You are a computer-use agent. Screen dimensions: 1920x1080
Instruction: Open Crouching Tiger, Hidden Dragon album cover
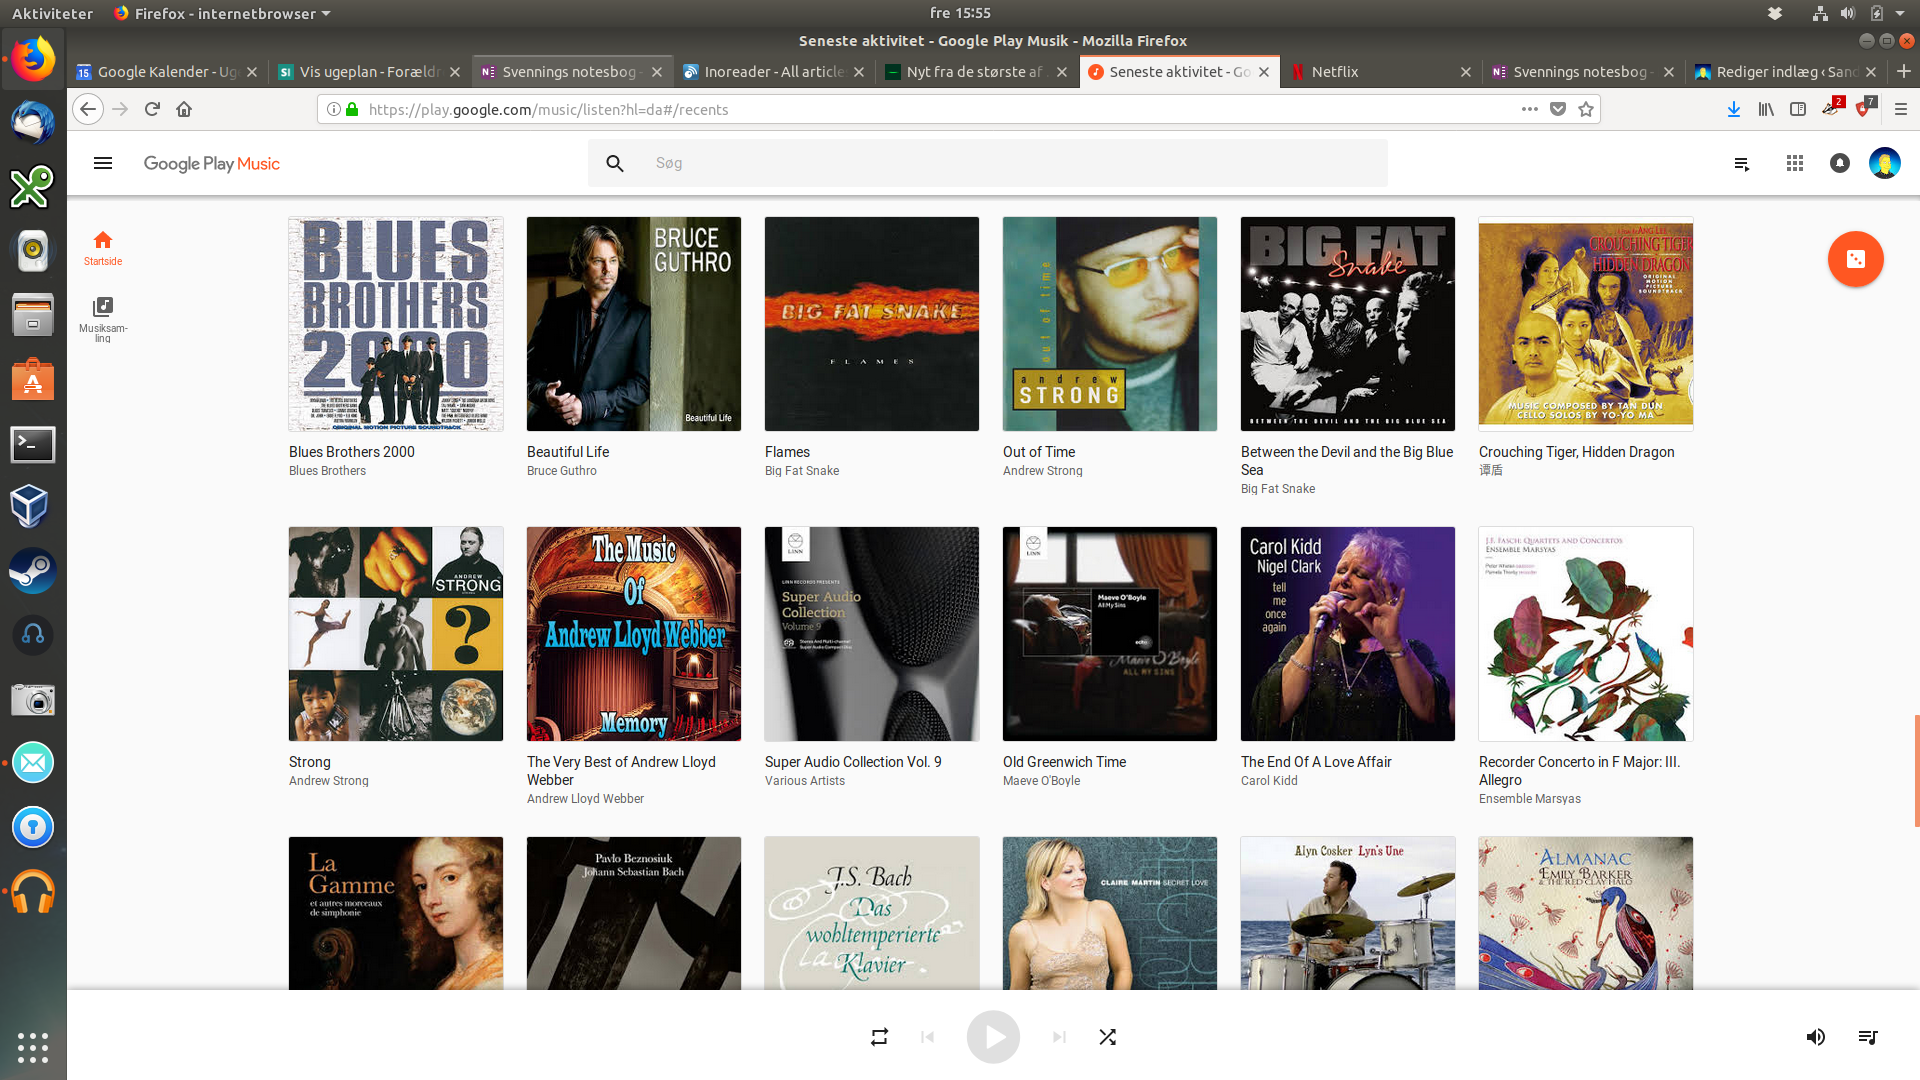click(1586, 324)
